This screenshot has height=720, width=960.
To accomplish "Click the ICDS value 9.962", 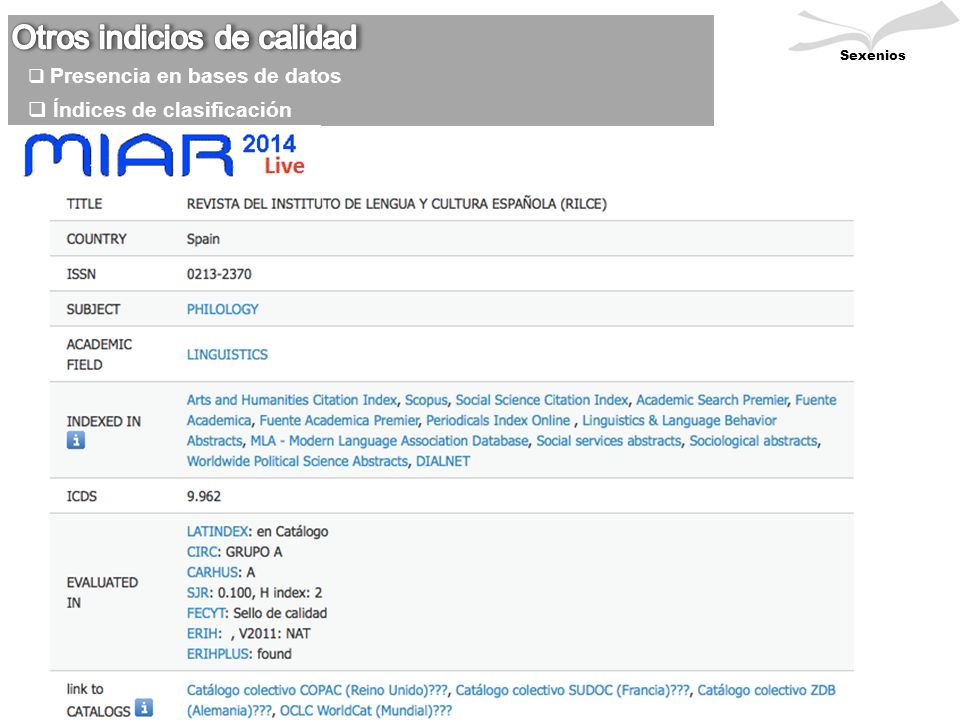I will (204, 497).
